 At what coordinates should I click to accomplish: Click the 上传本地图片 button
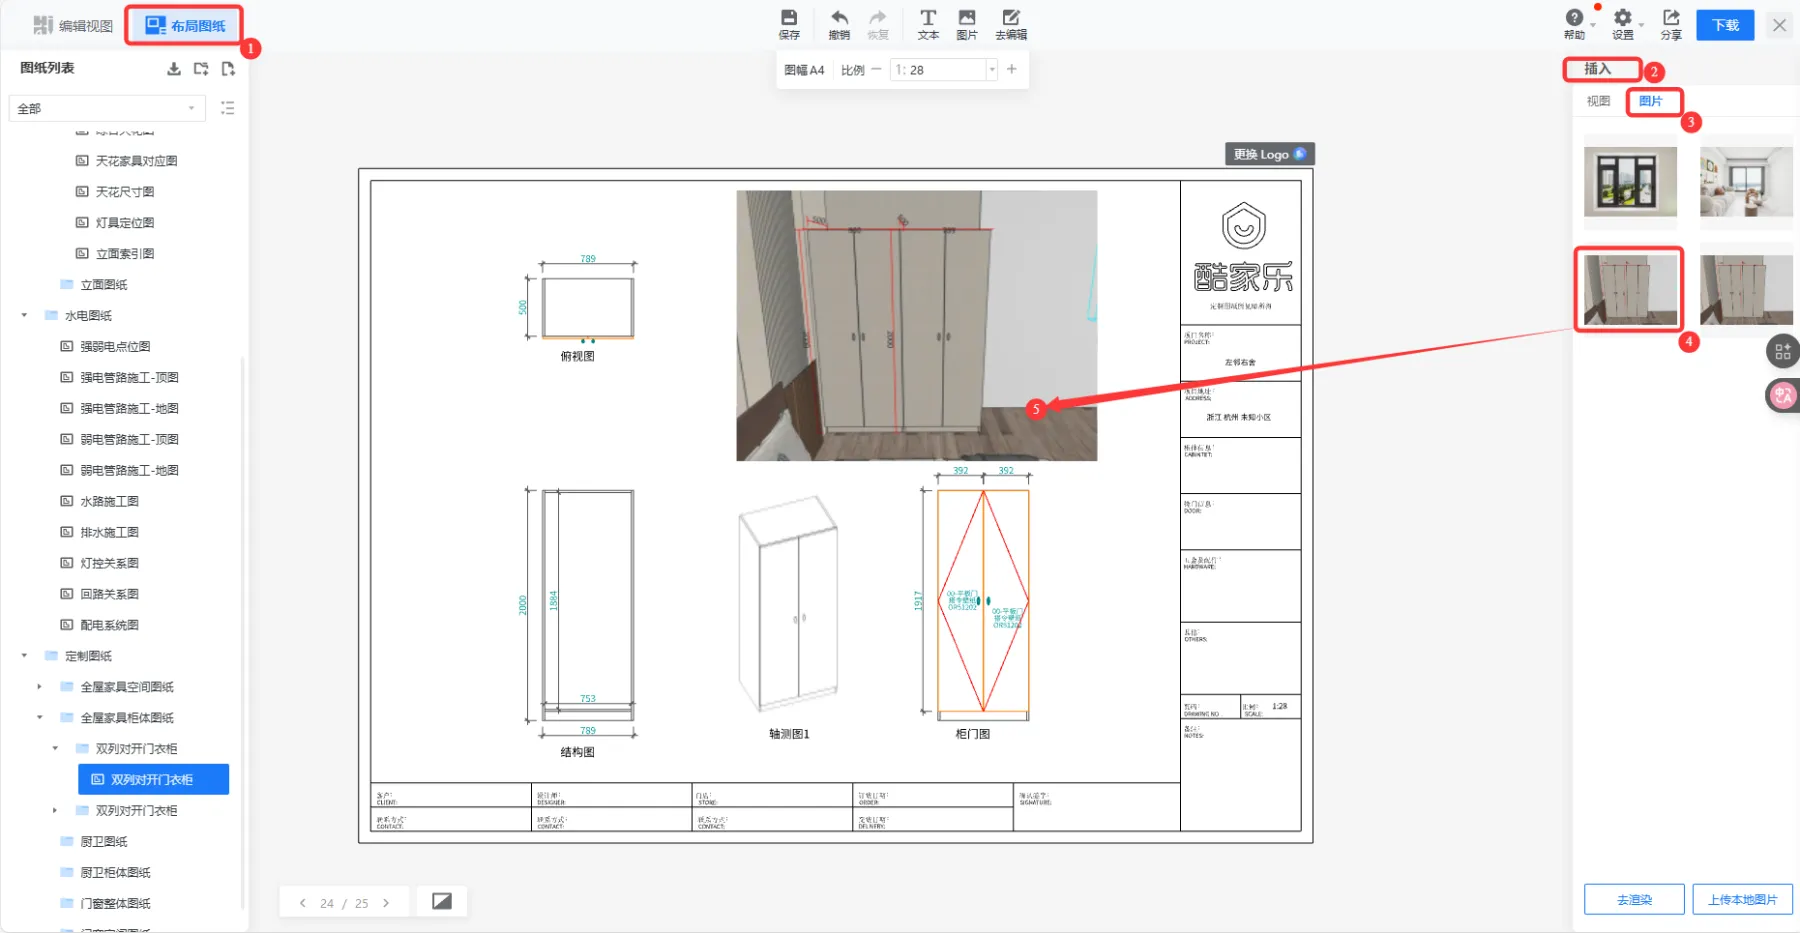tap(1742, 899)
